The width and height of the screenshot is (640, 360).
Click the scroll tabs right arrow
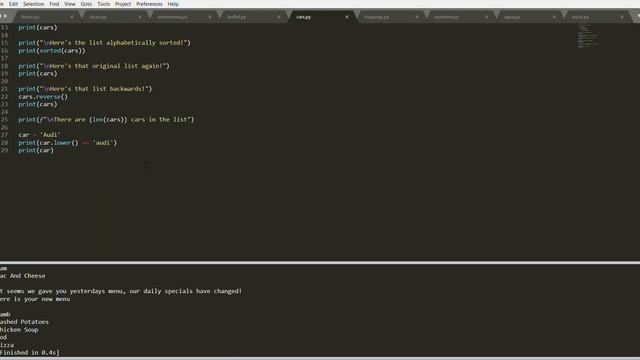point(6,16)
